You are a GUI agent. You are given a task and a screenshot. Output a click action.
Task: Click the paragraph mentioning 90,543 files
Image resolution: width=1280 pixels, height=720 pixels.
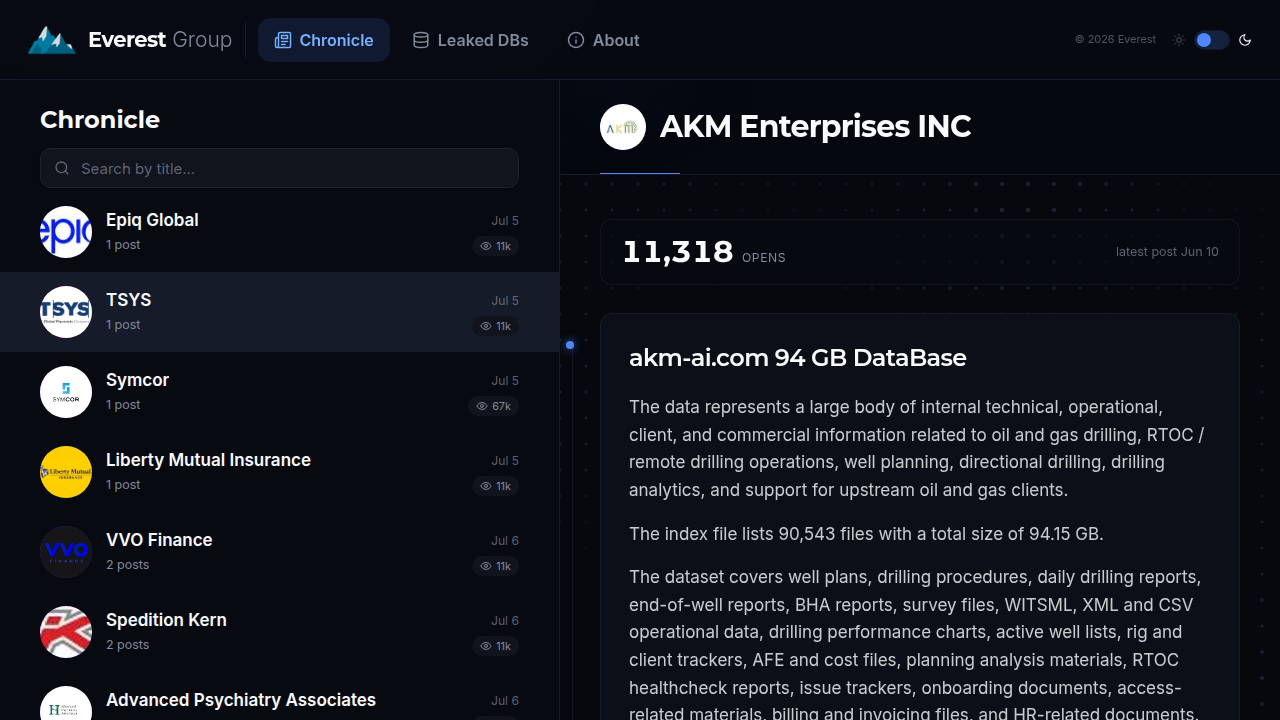866,534
